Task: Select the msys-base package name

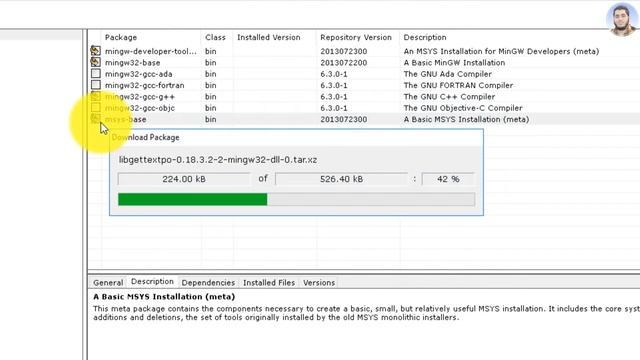Action: click(125, 119)
